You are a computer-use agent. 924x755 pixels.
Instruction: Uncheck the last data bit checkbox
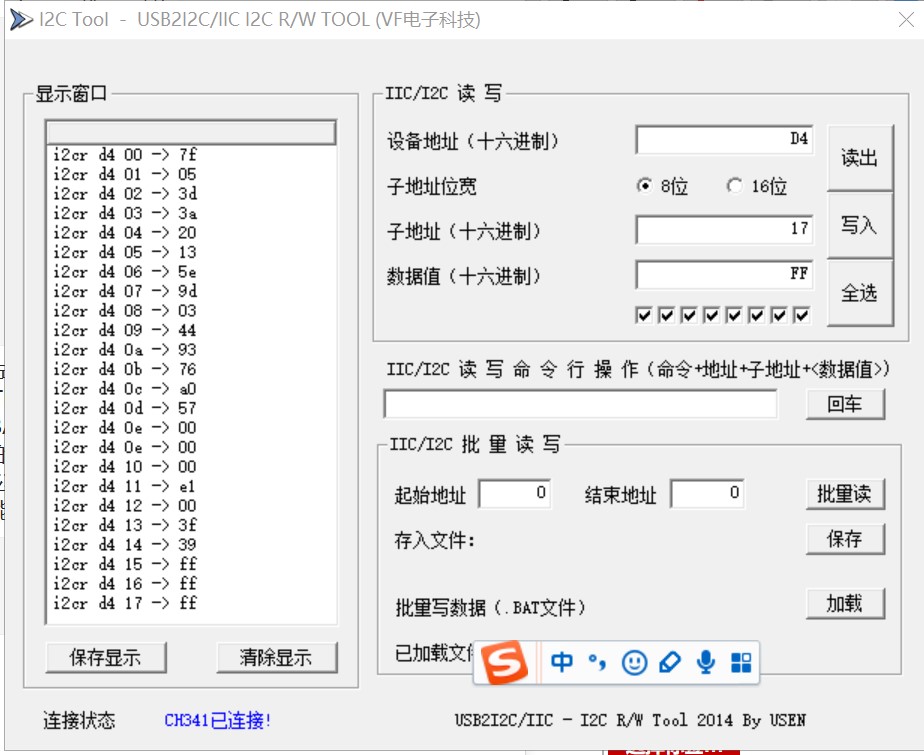(801, 315)
